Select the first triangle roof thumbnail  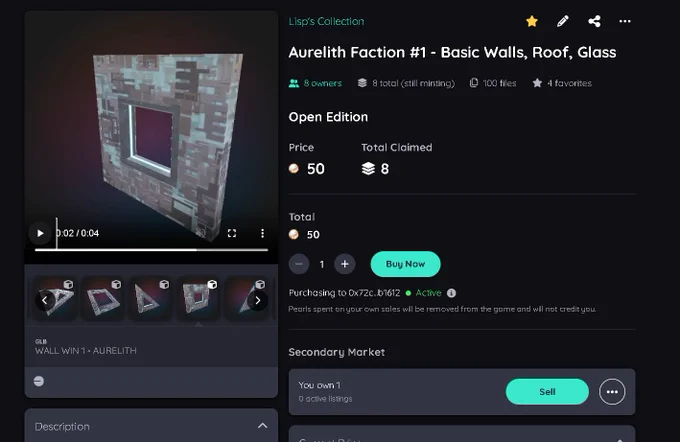point(55,298)
